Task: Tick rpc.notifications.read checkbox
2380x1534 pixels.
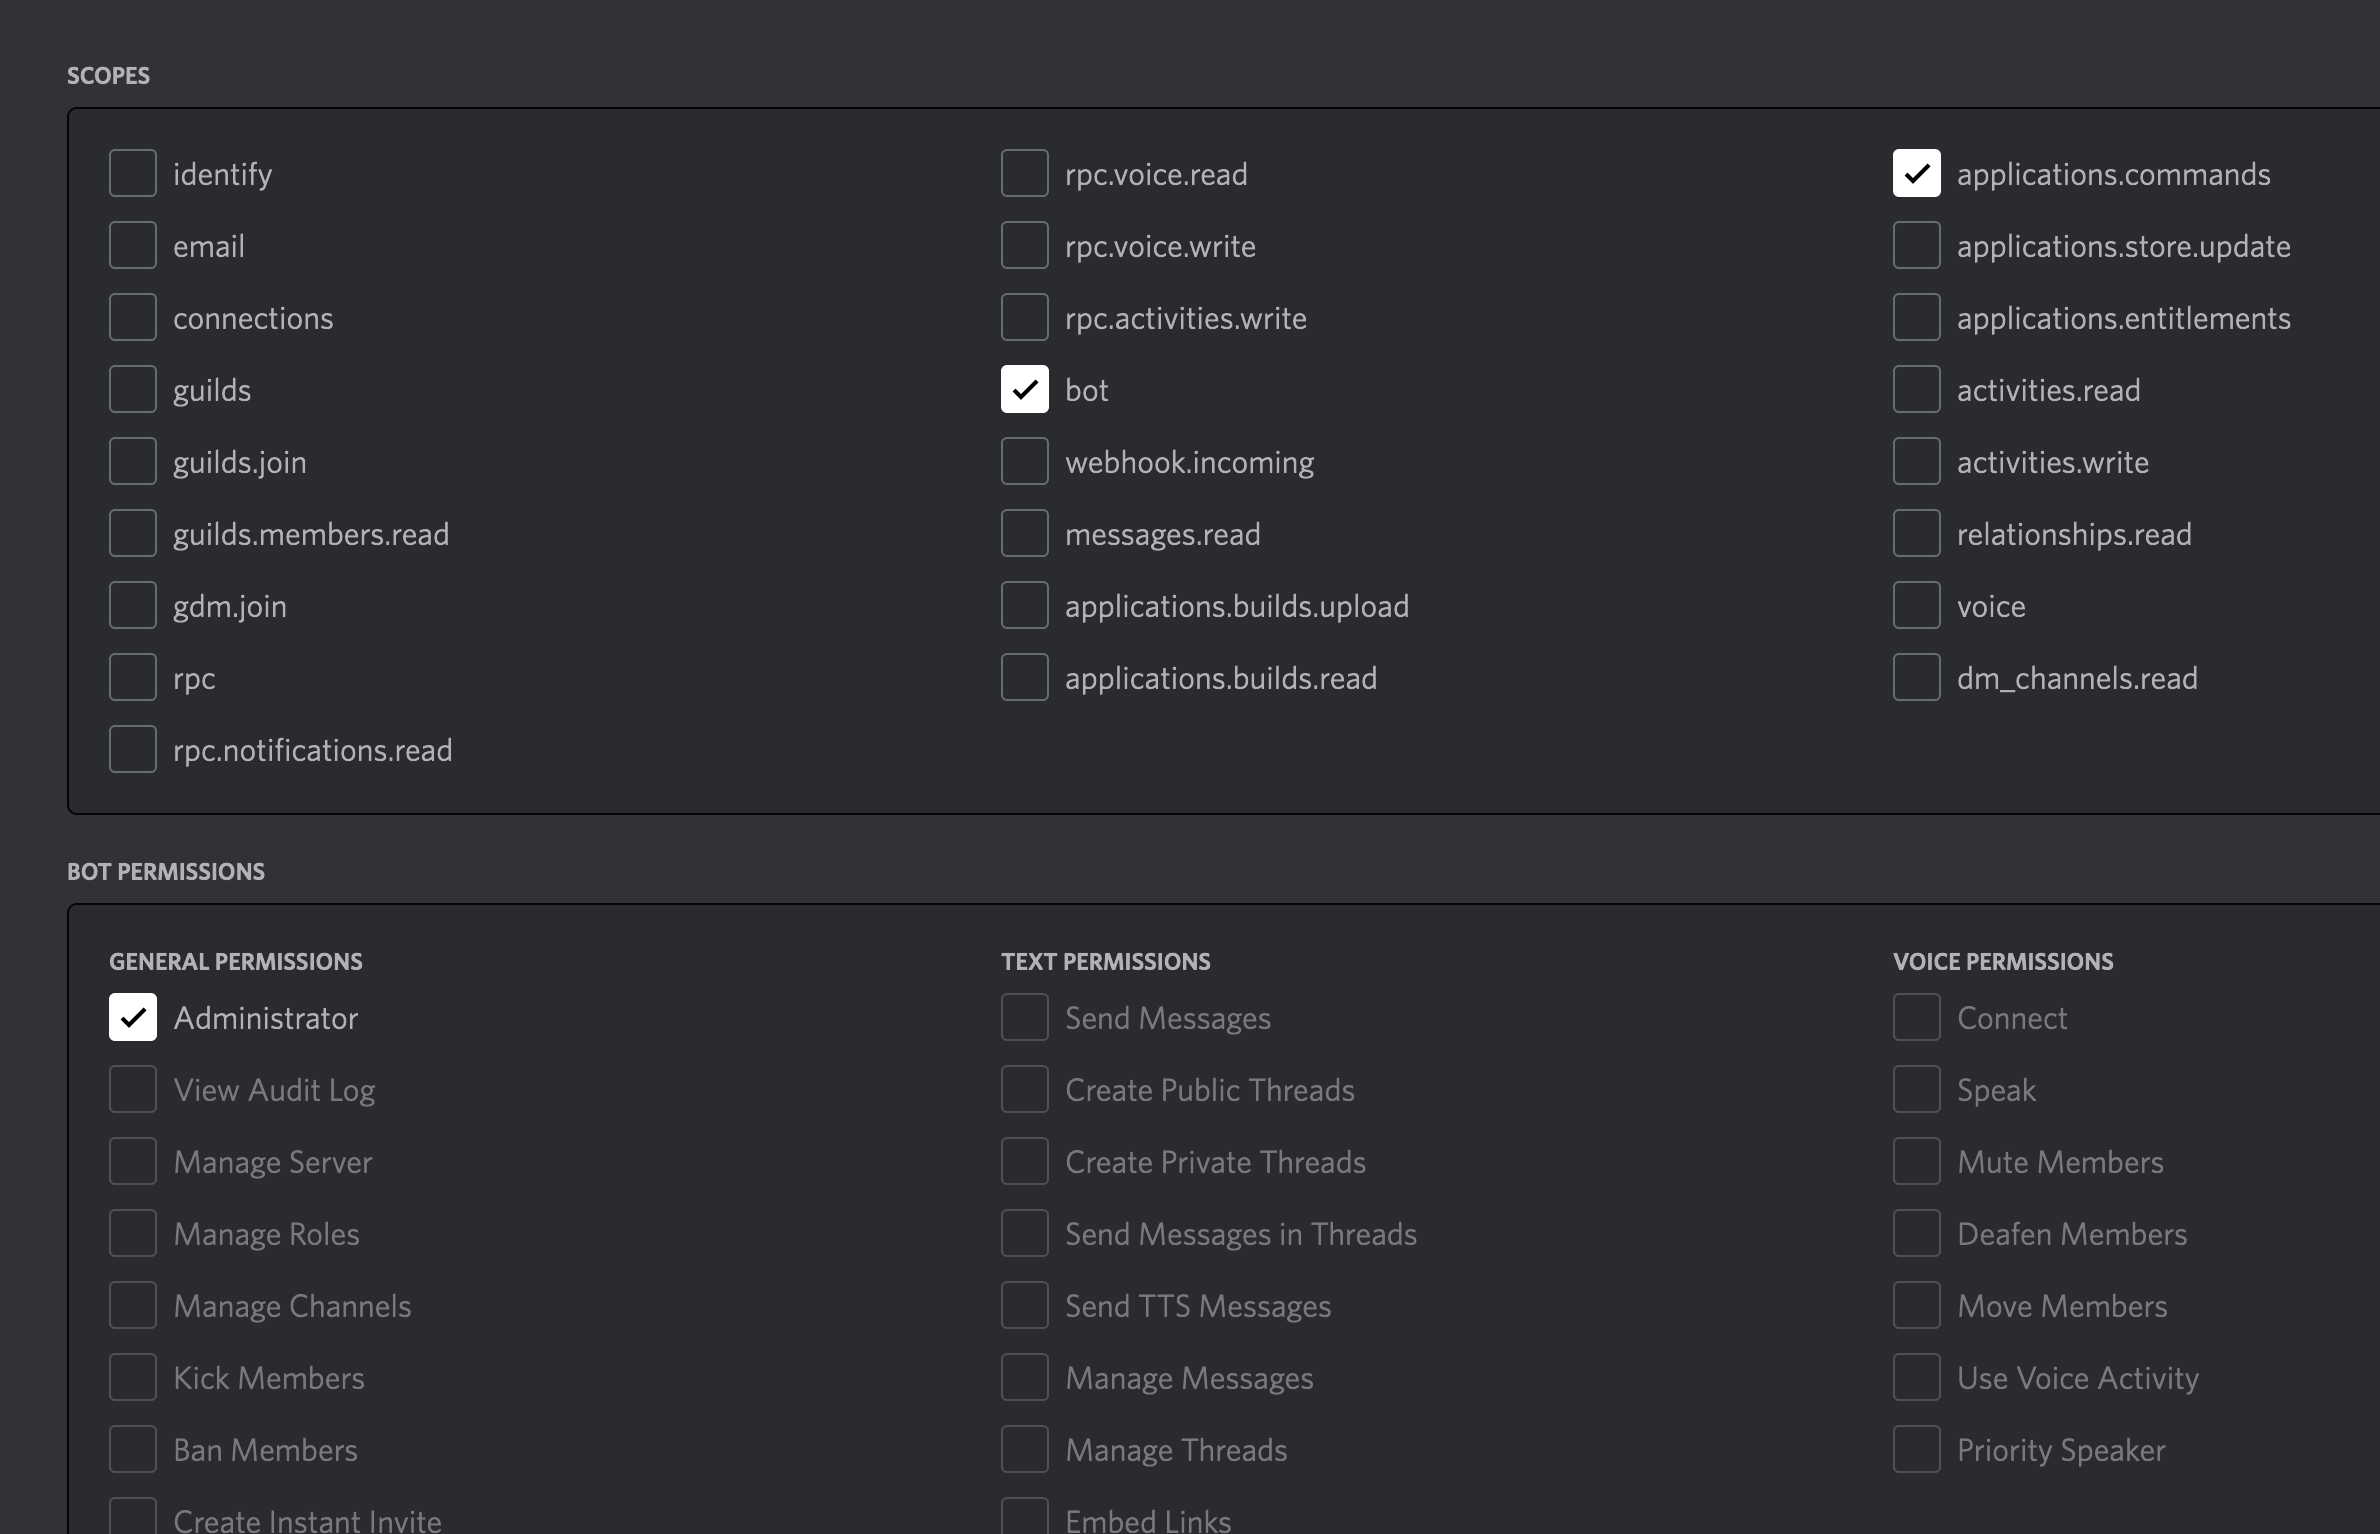Action: (x=133, y=750)
